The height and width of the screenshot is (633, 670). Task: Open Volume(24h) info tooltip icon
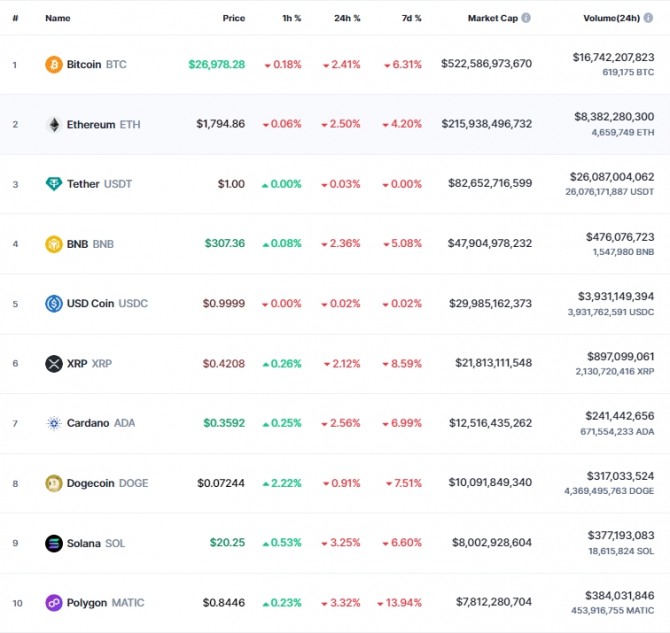click(648, 18)
